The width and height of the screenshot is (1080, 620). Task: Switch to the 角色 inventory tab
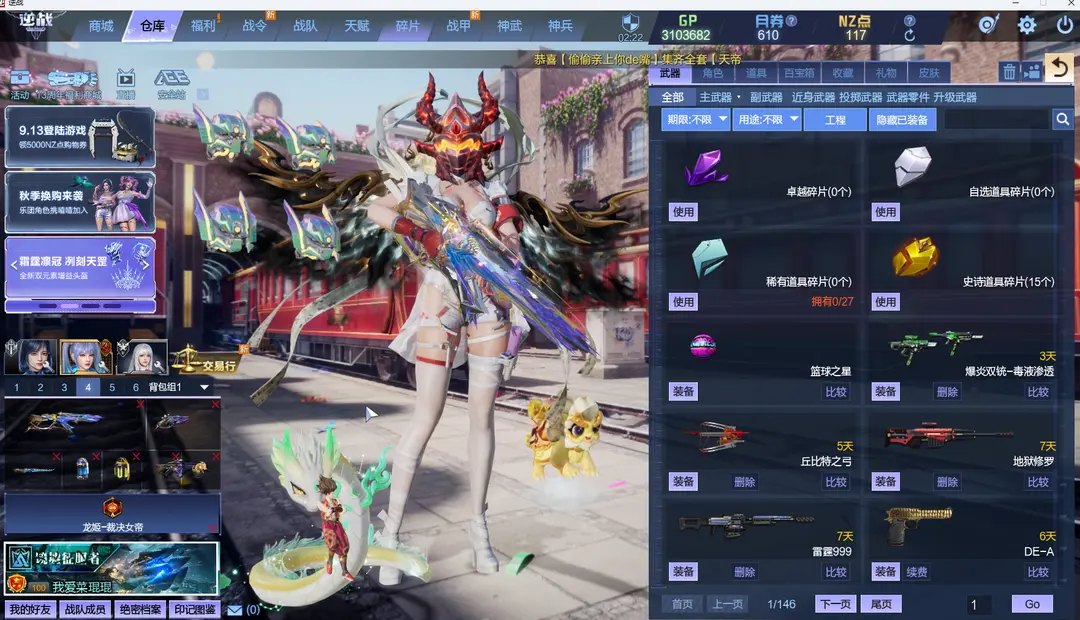click(713, 73)
